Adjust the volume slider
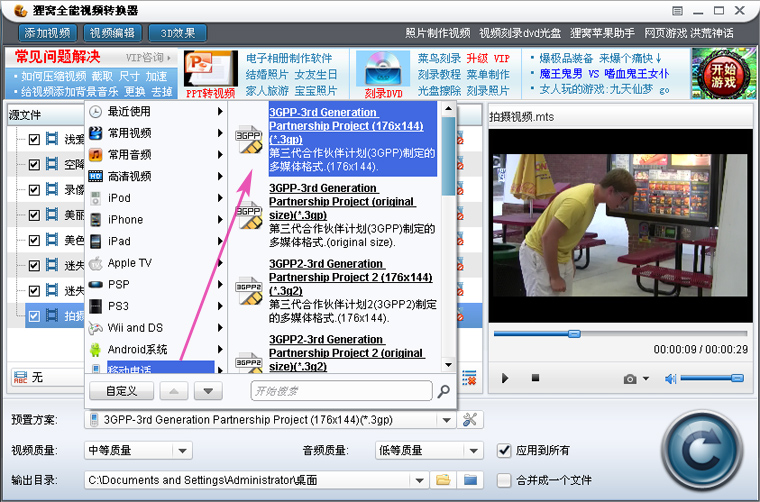Image resolution: width=760 pixels, height=502 pixels. (712, 378)
